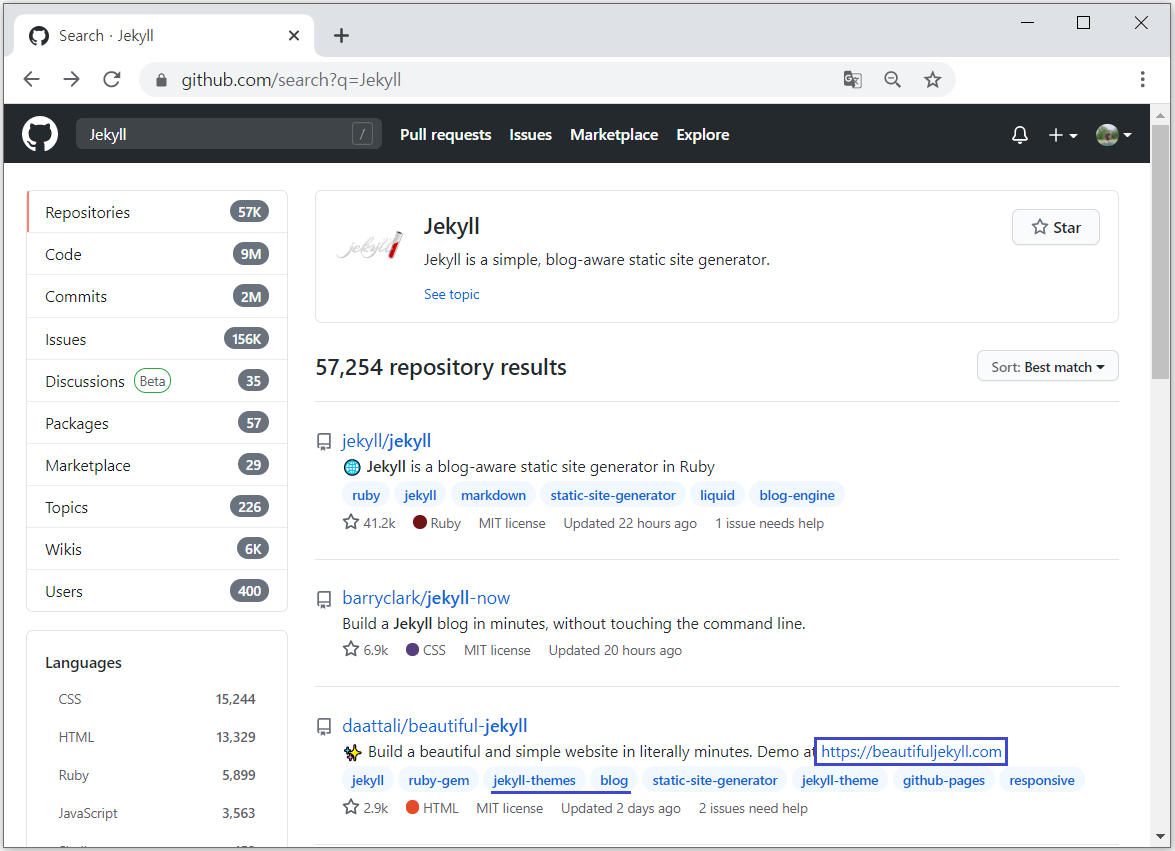Select Packages in sidebar
The width and height of the screenshot is (1175, 851).
tap(157, 423)
